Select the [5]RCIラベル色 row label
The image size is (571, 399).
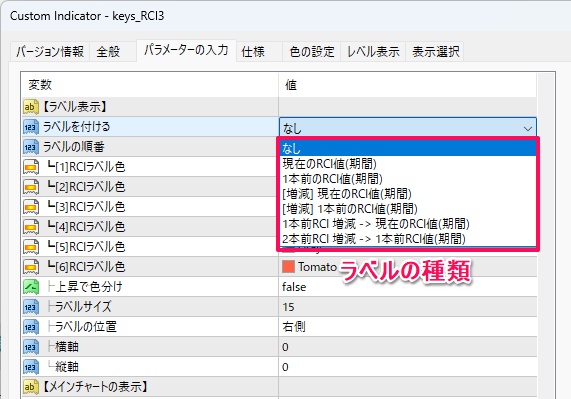[x=86, y=247]
